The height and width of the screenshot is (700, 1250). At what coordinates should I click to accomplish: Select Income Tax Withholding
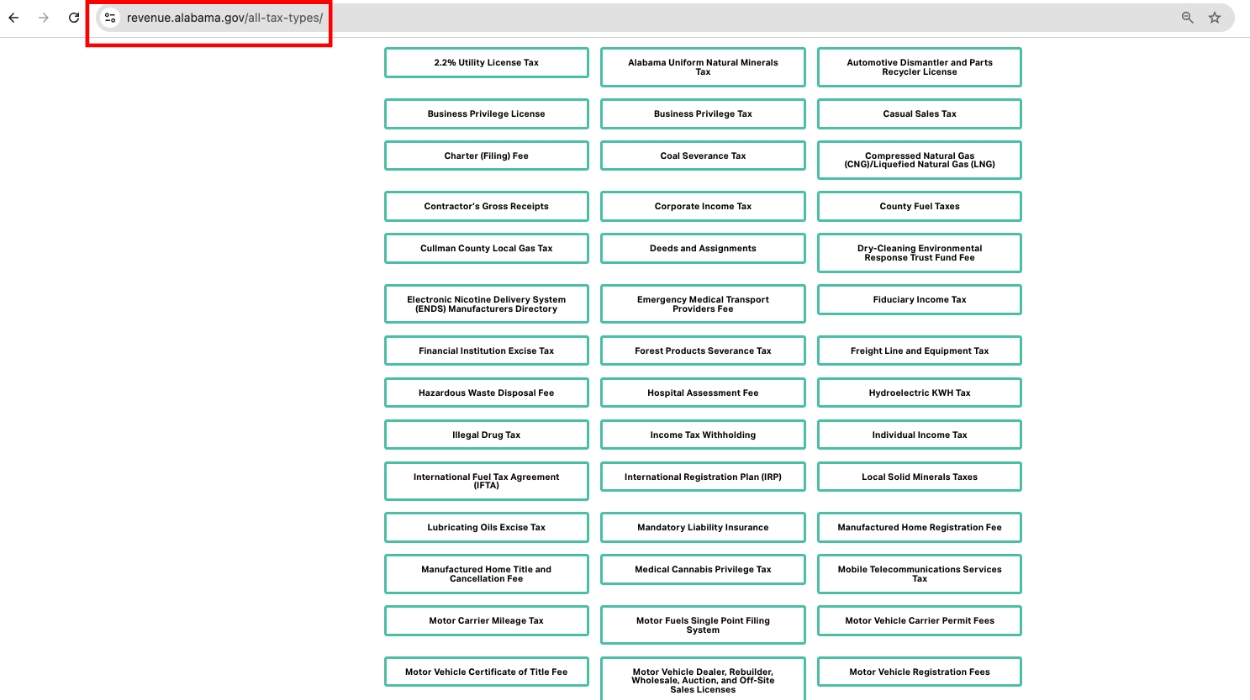(702, 435)
